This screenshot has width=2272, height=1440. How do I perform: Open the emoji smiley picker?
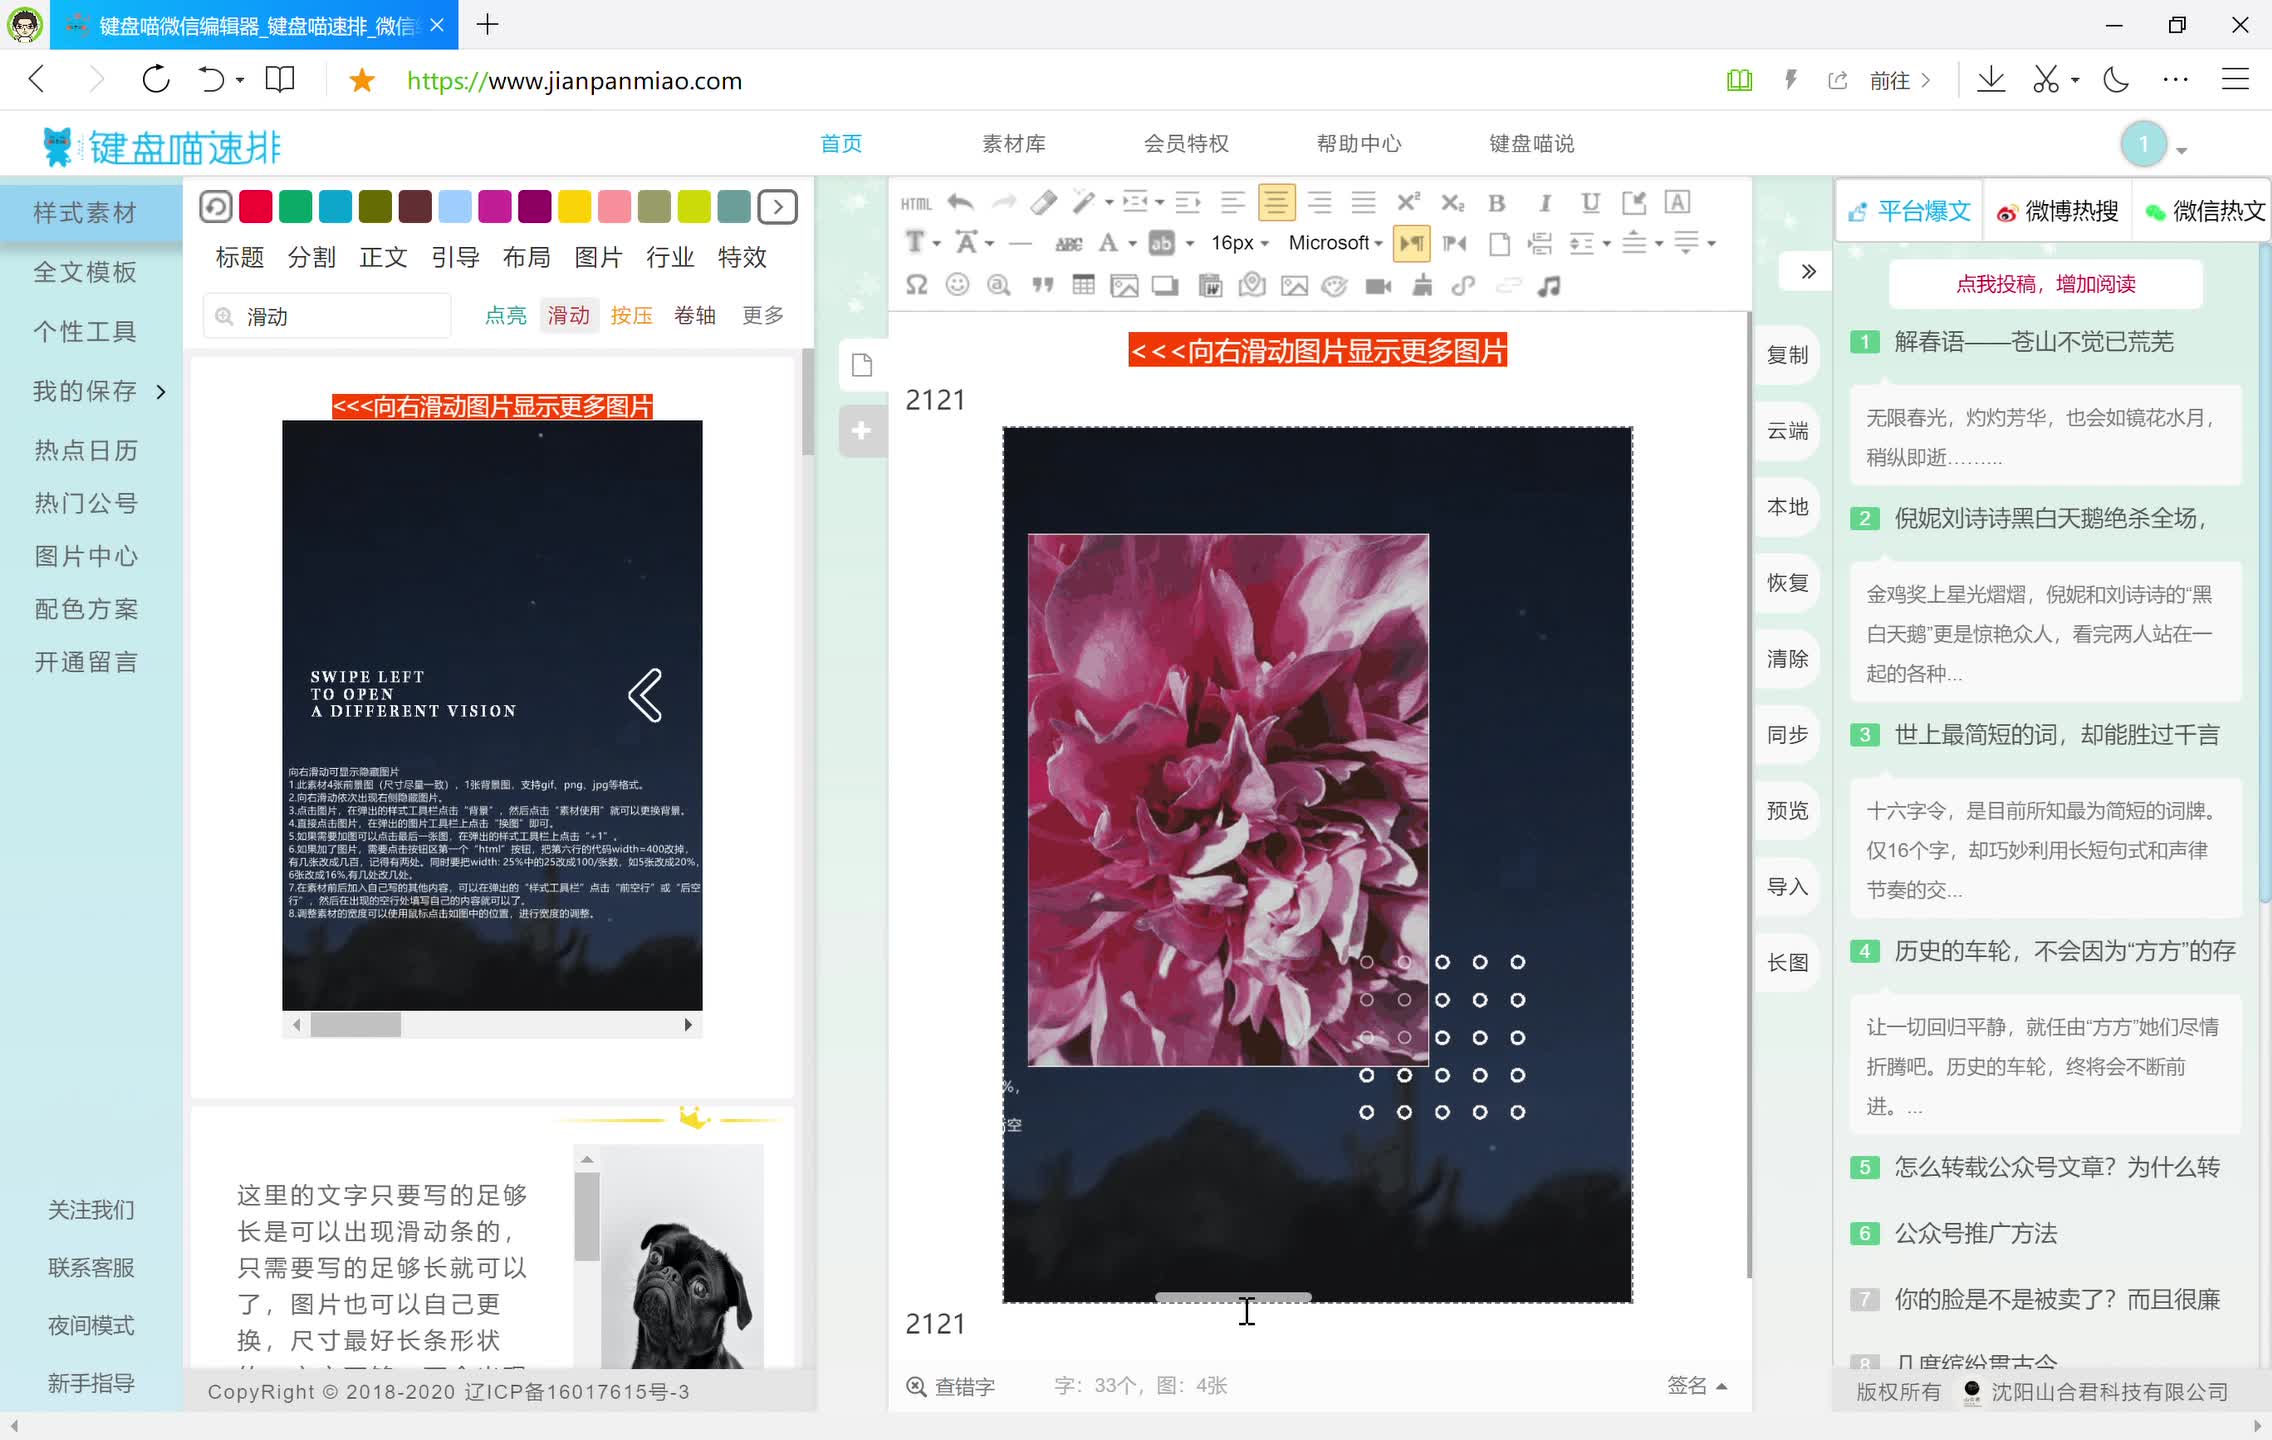[x=957, y=286]
